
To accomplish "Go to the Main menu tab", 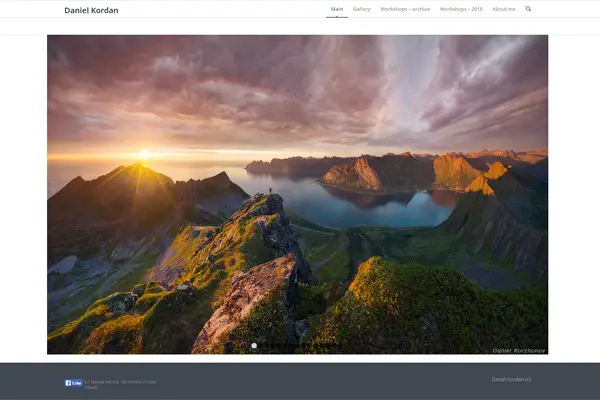I will [x=337, y=9].
